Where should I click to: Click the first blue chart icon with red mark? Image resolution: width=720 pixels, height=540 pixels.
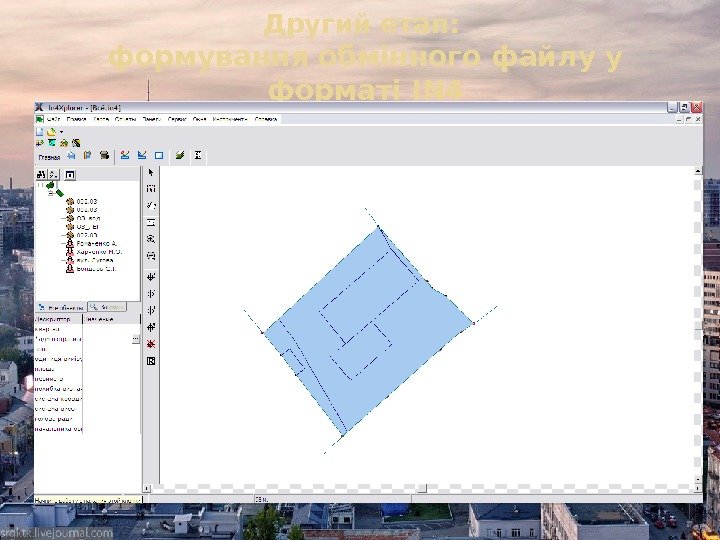pyautogui.click(x=124, y=156)
